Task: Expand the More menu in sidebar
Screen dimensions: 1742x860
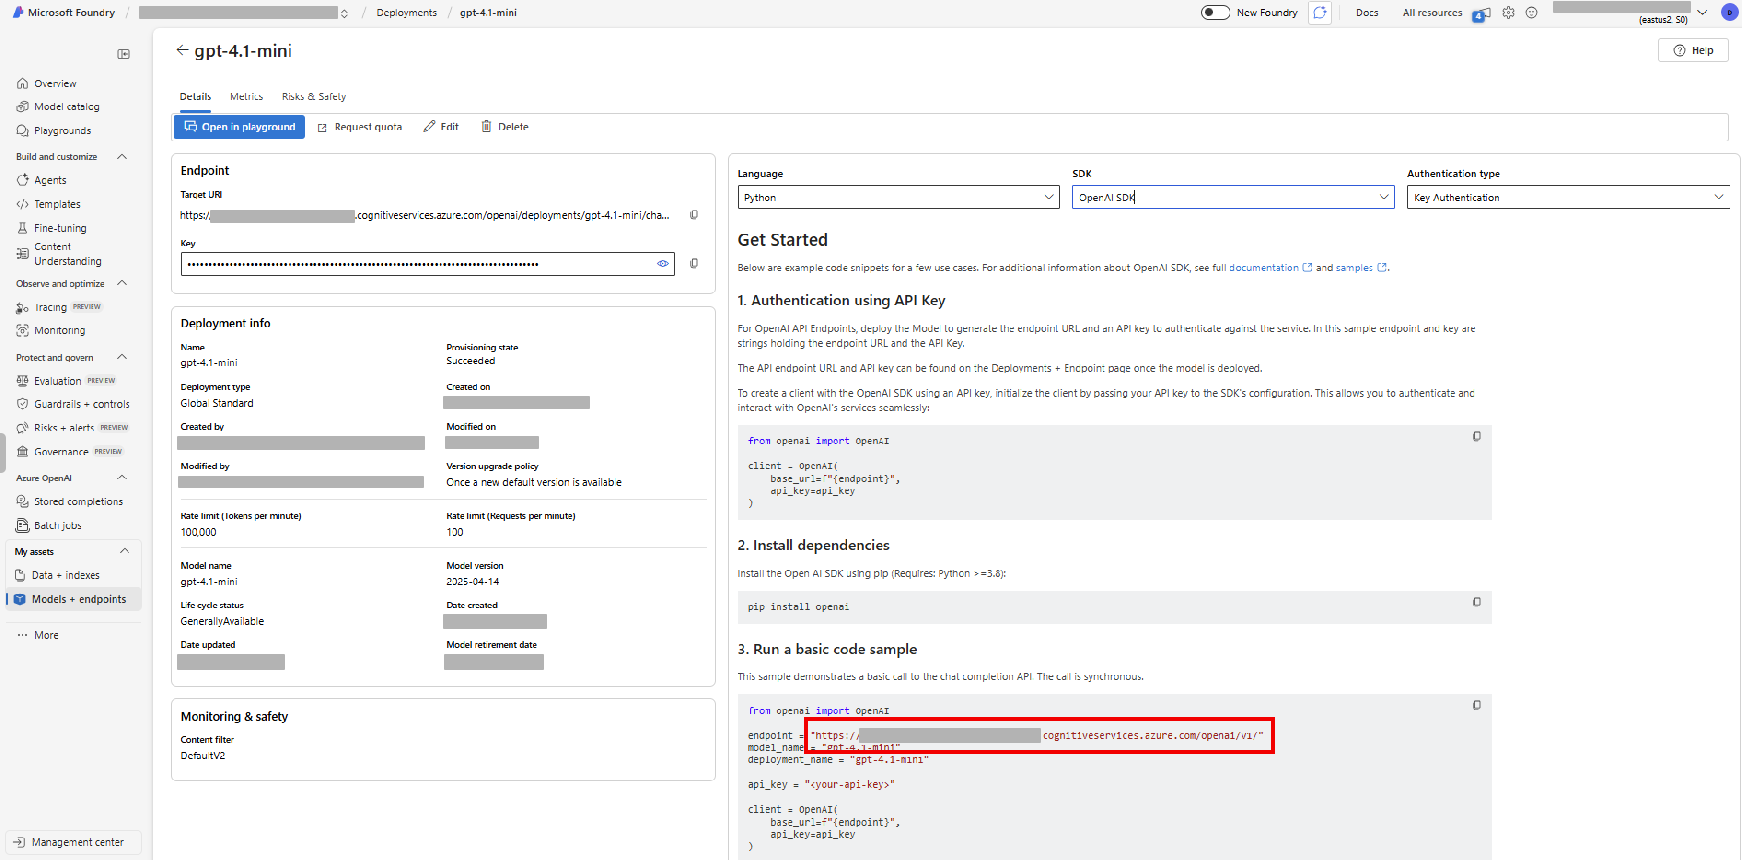Action: point(38,636)
